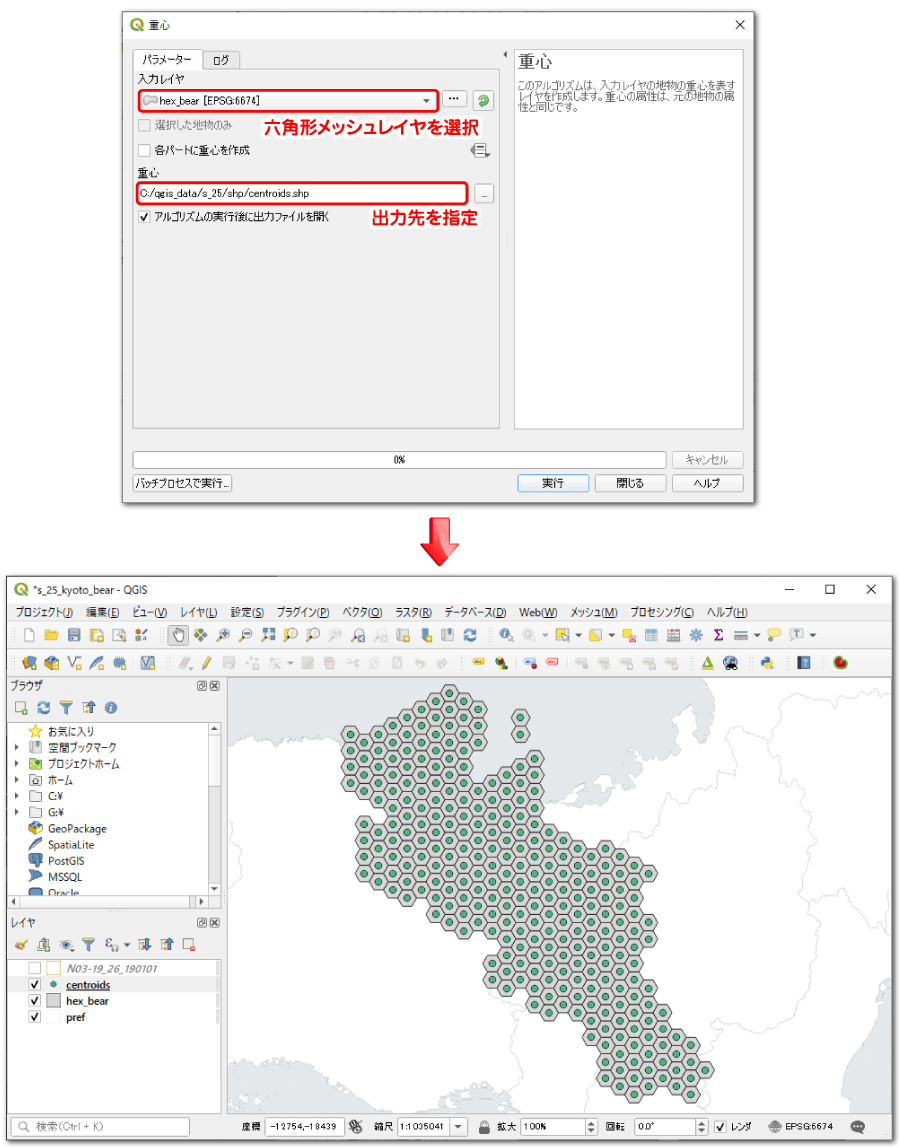
Task: Click the ヘルプ button in dialog
Action: [x=707, y=483]
